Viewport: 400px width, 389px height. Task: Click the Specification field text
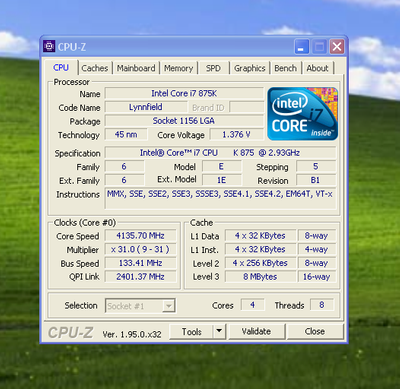pos(220,153)
